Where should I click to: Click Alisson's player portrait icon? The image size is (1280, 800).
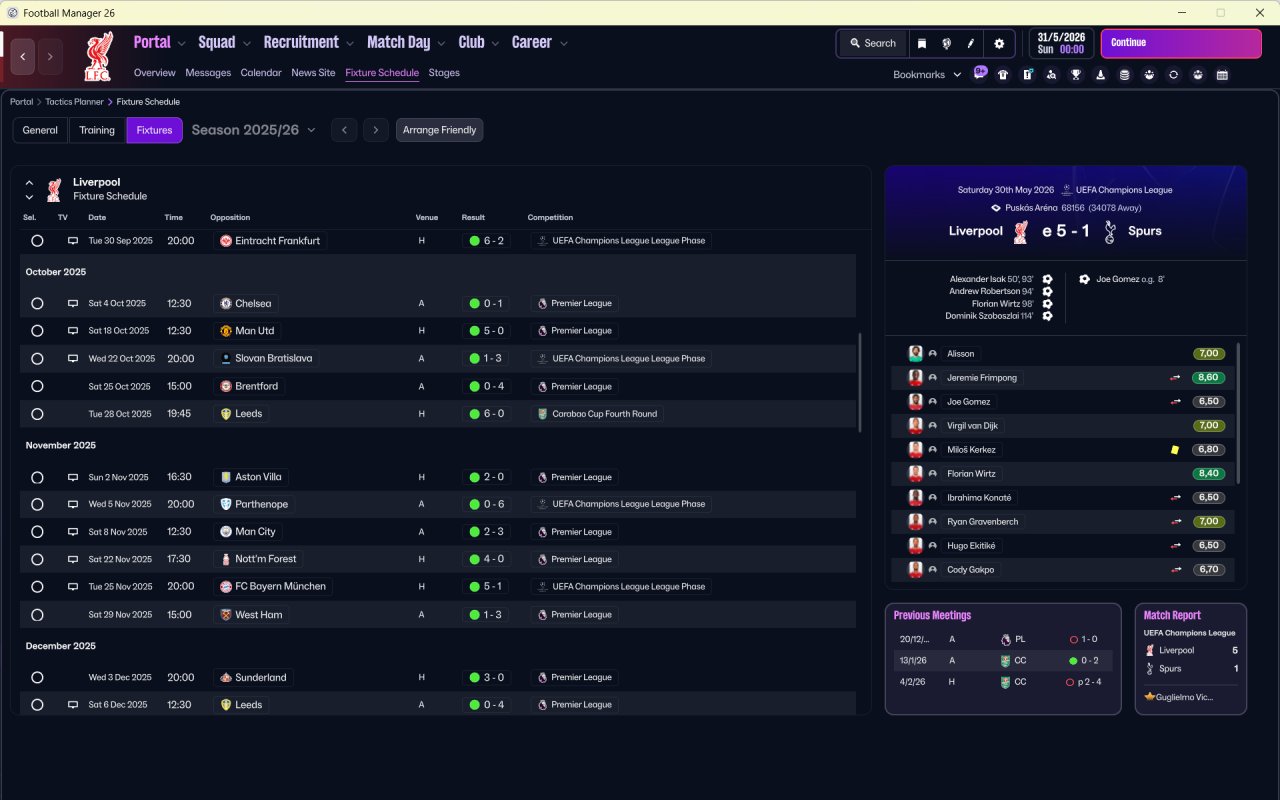point(915,354)
